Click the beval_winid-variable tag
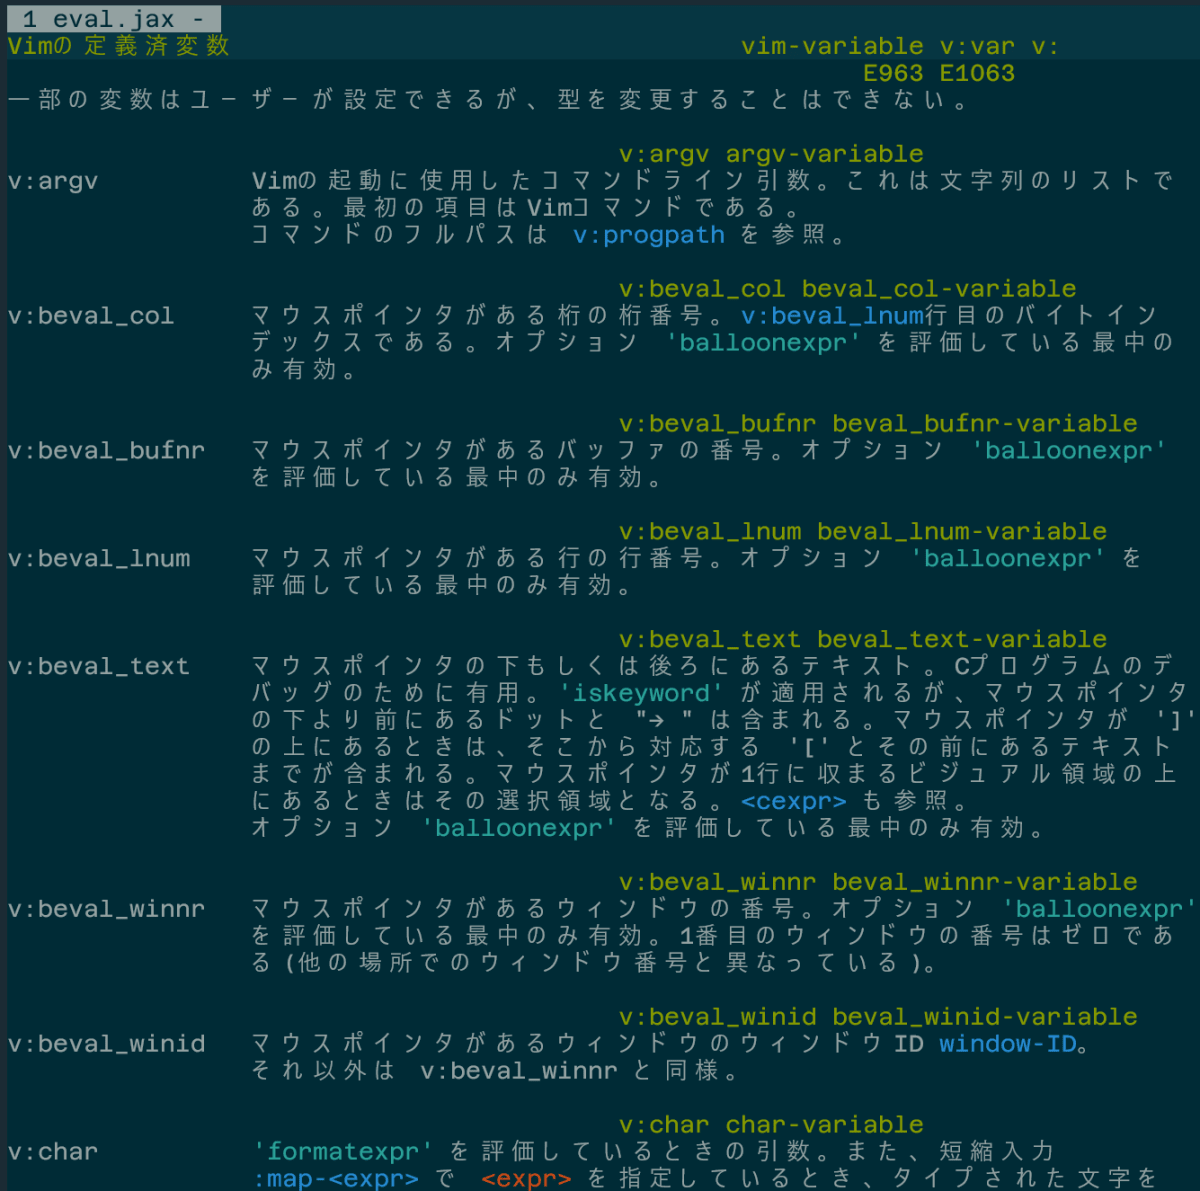Viewport: 1200px width, 1191px height. click(x=985, y=1017)
